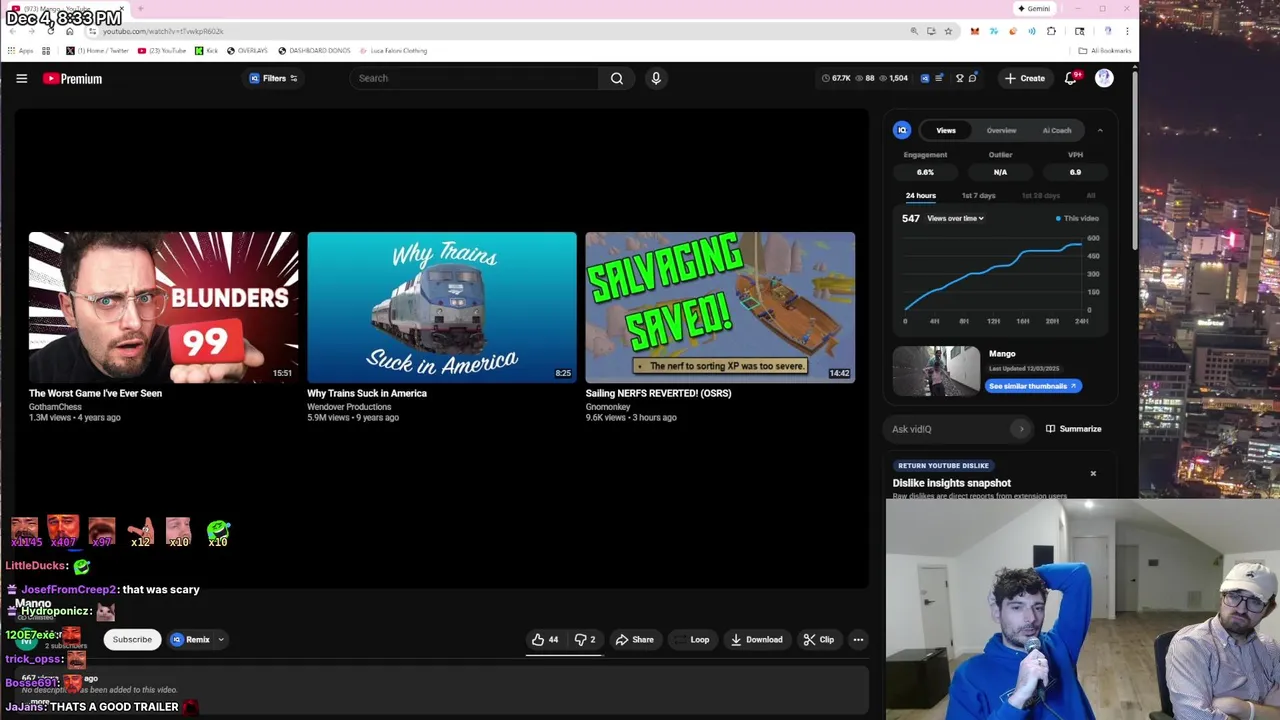Click the Subscribe button
The width and height of the screenshot is (1280, 720).
tap(132, 640)
